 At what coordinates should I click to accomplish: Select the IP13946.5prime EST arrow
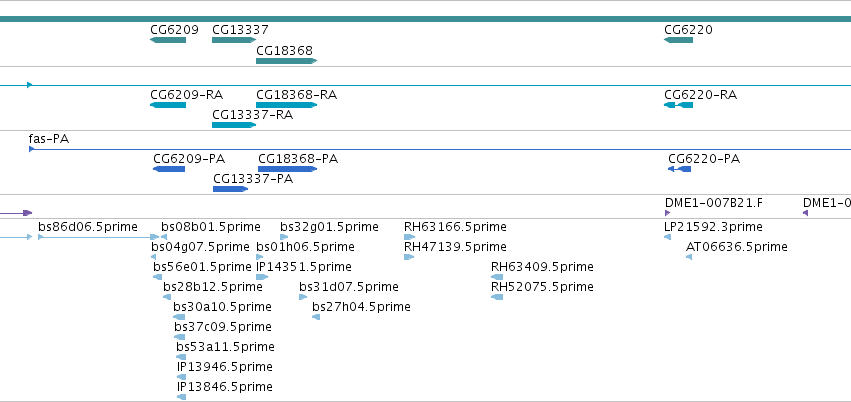click(181, 378)
